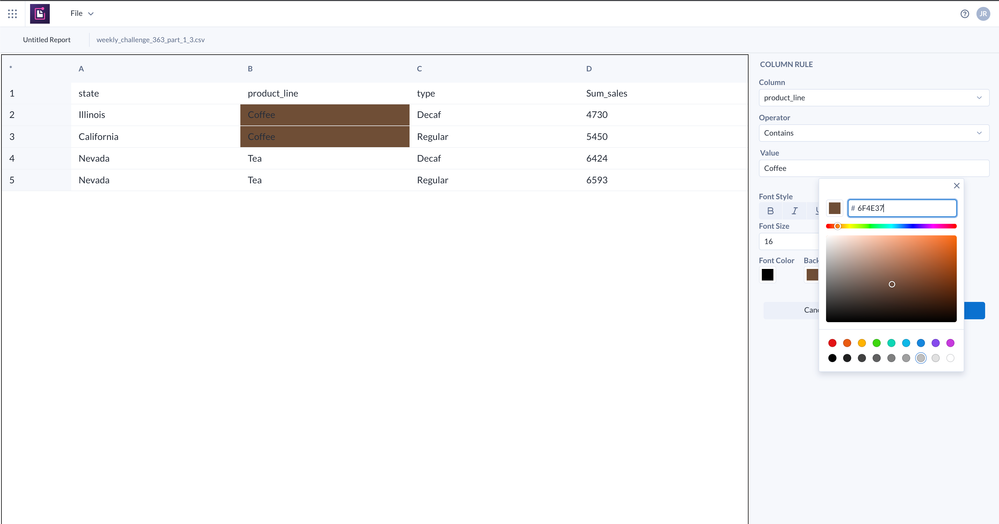The width and height of the screenshot is (999, 524).
Task: Click the Tea cell in row 4
Action: pyautogui.click(x=325, y=158)
